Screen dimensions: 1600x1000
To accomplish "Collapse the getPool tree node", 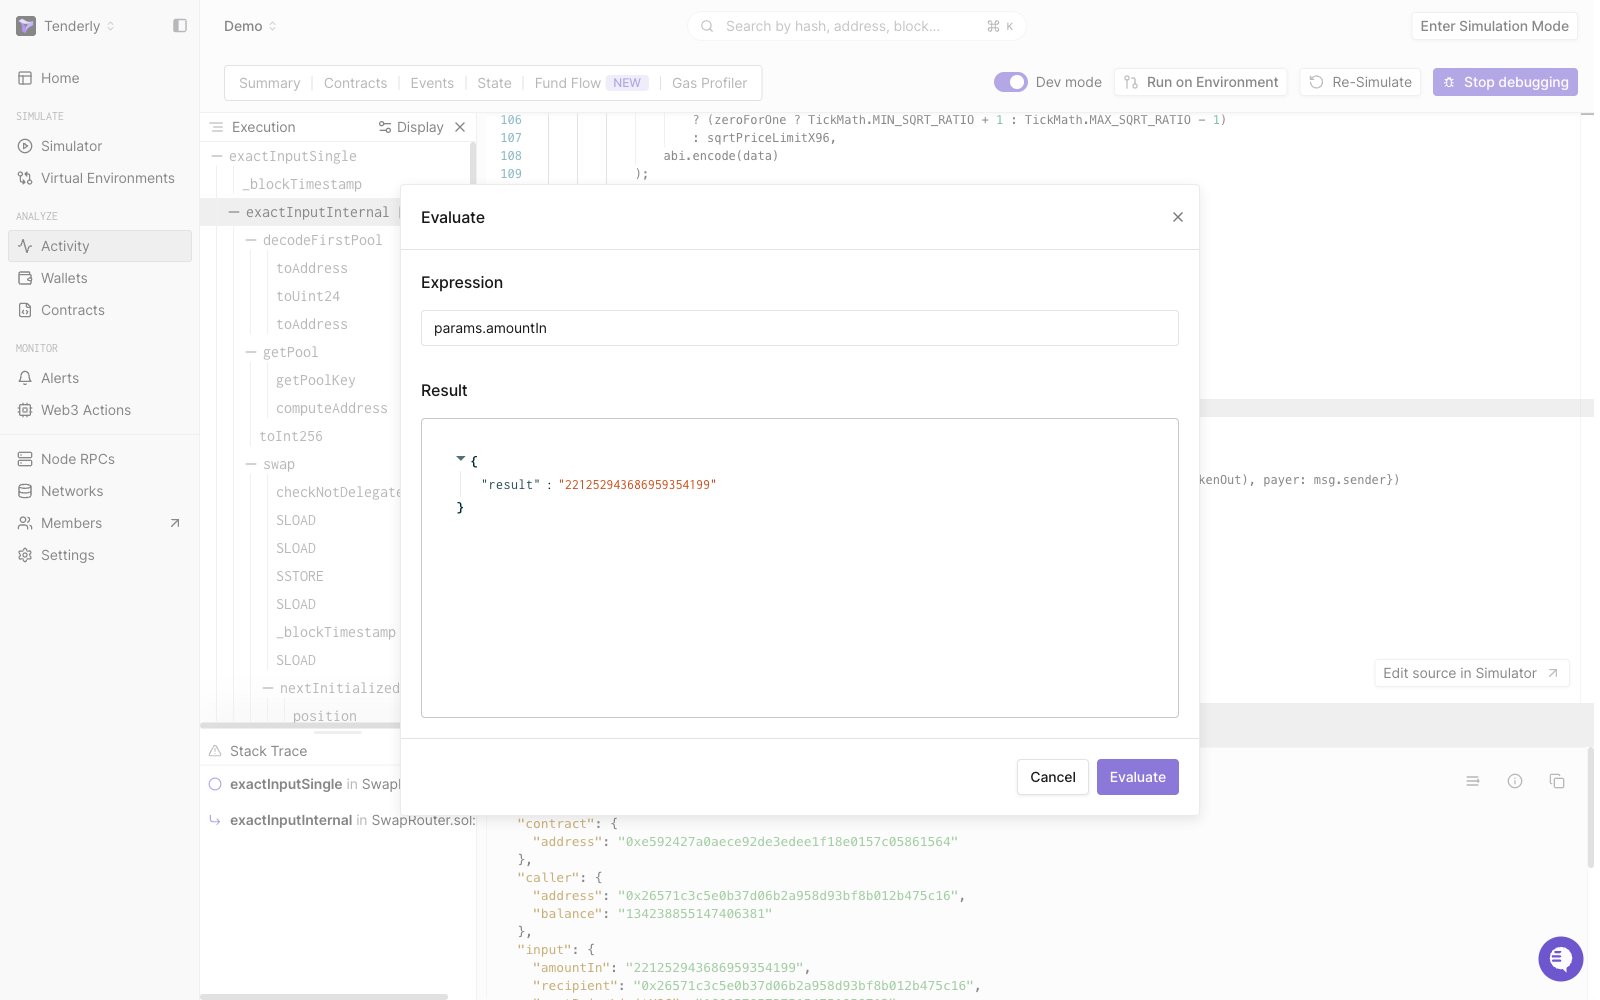I will 251,352.
